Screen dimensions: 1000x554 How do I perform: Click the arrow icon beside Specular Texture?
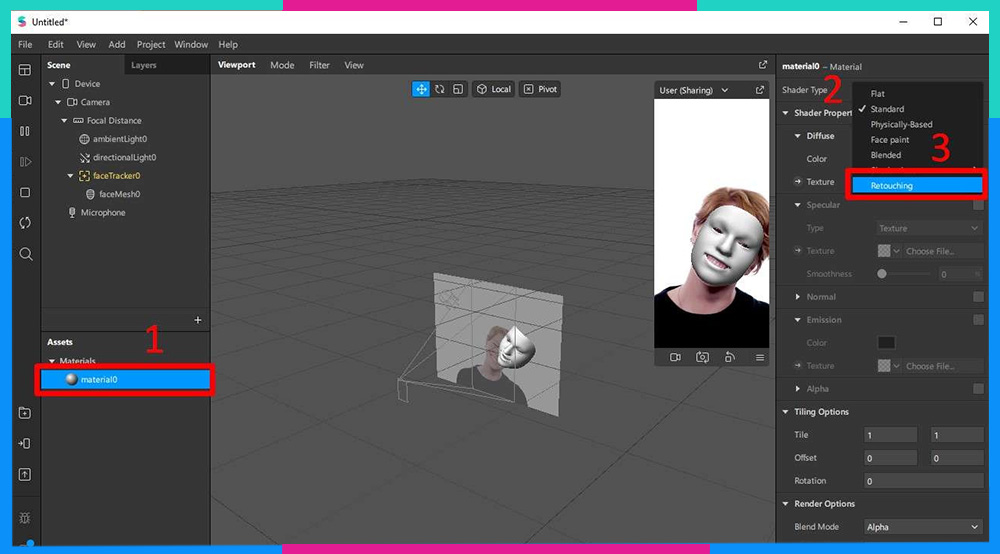click(798, 251)
